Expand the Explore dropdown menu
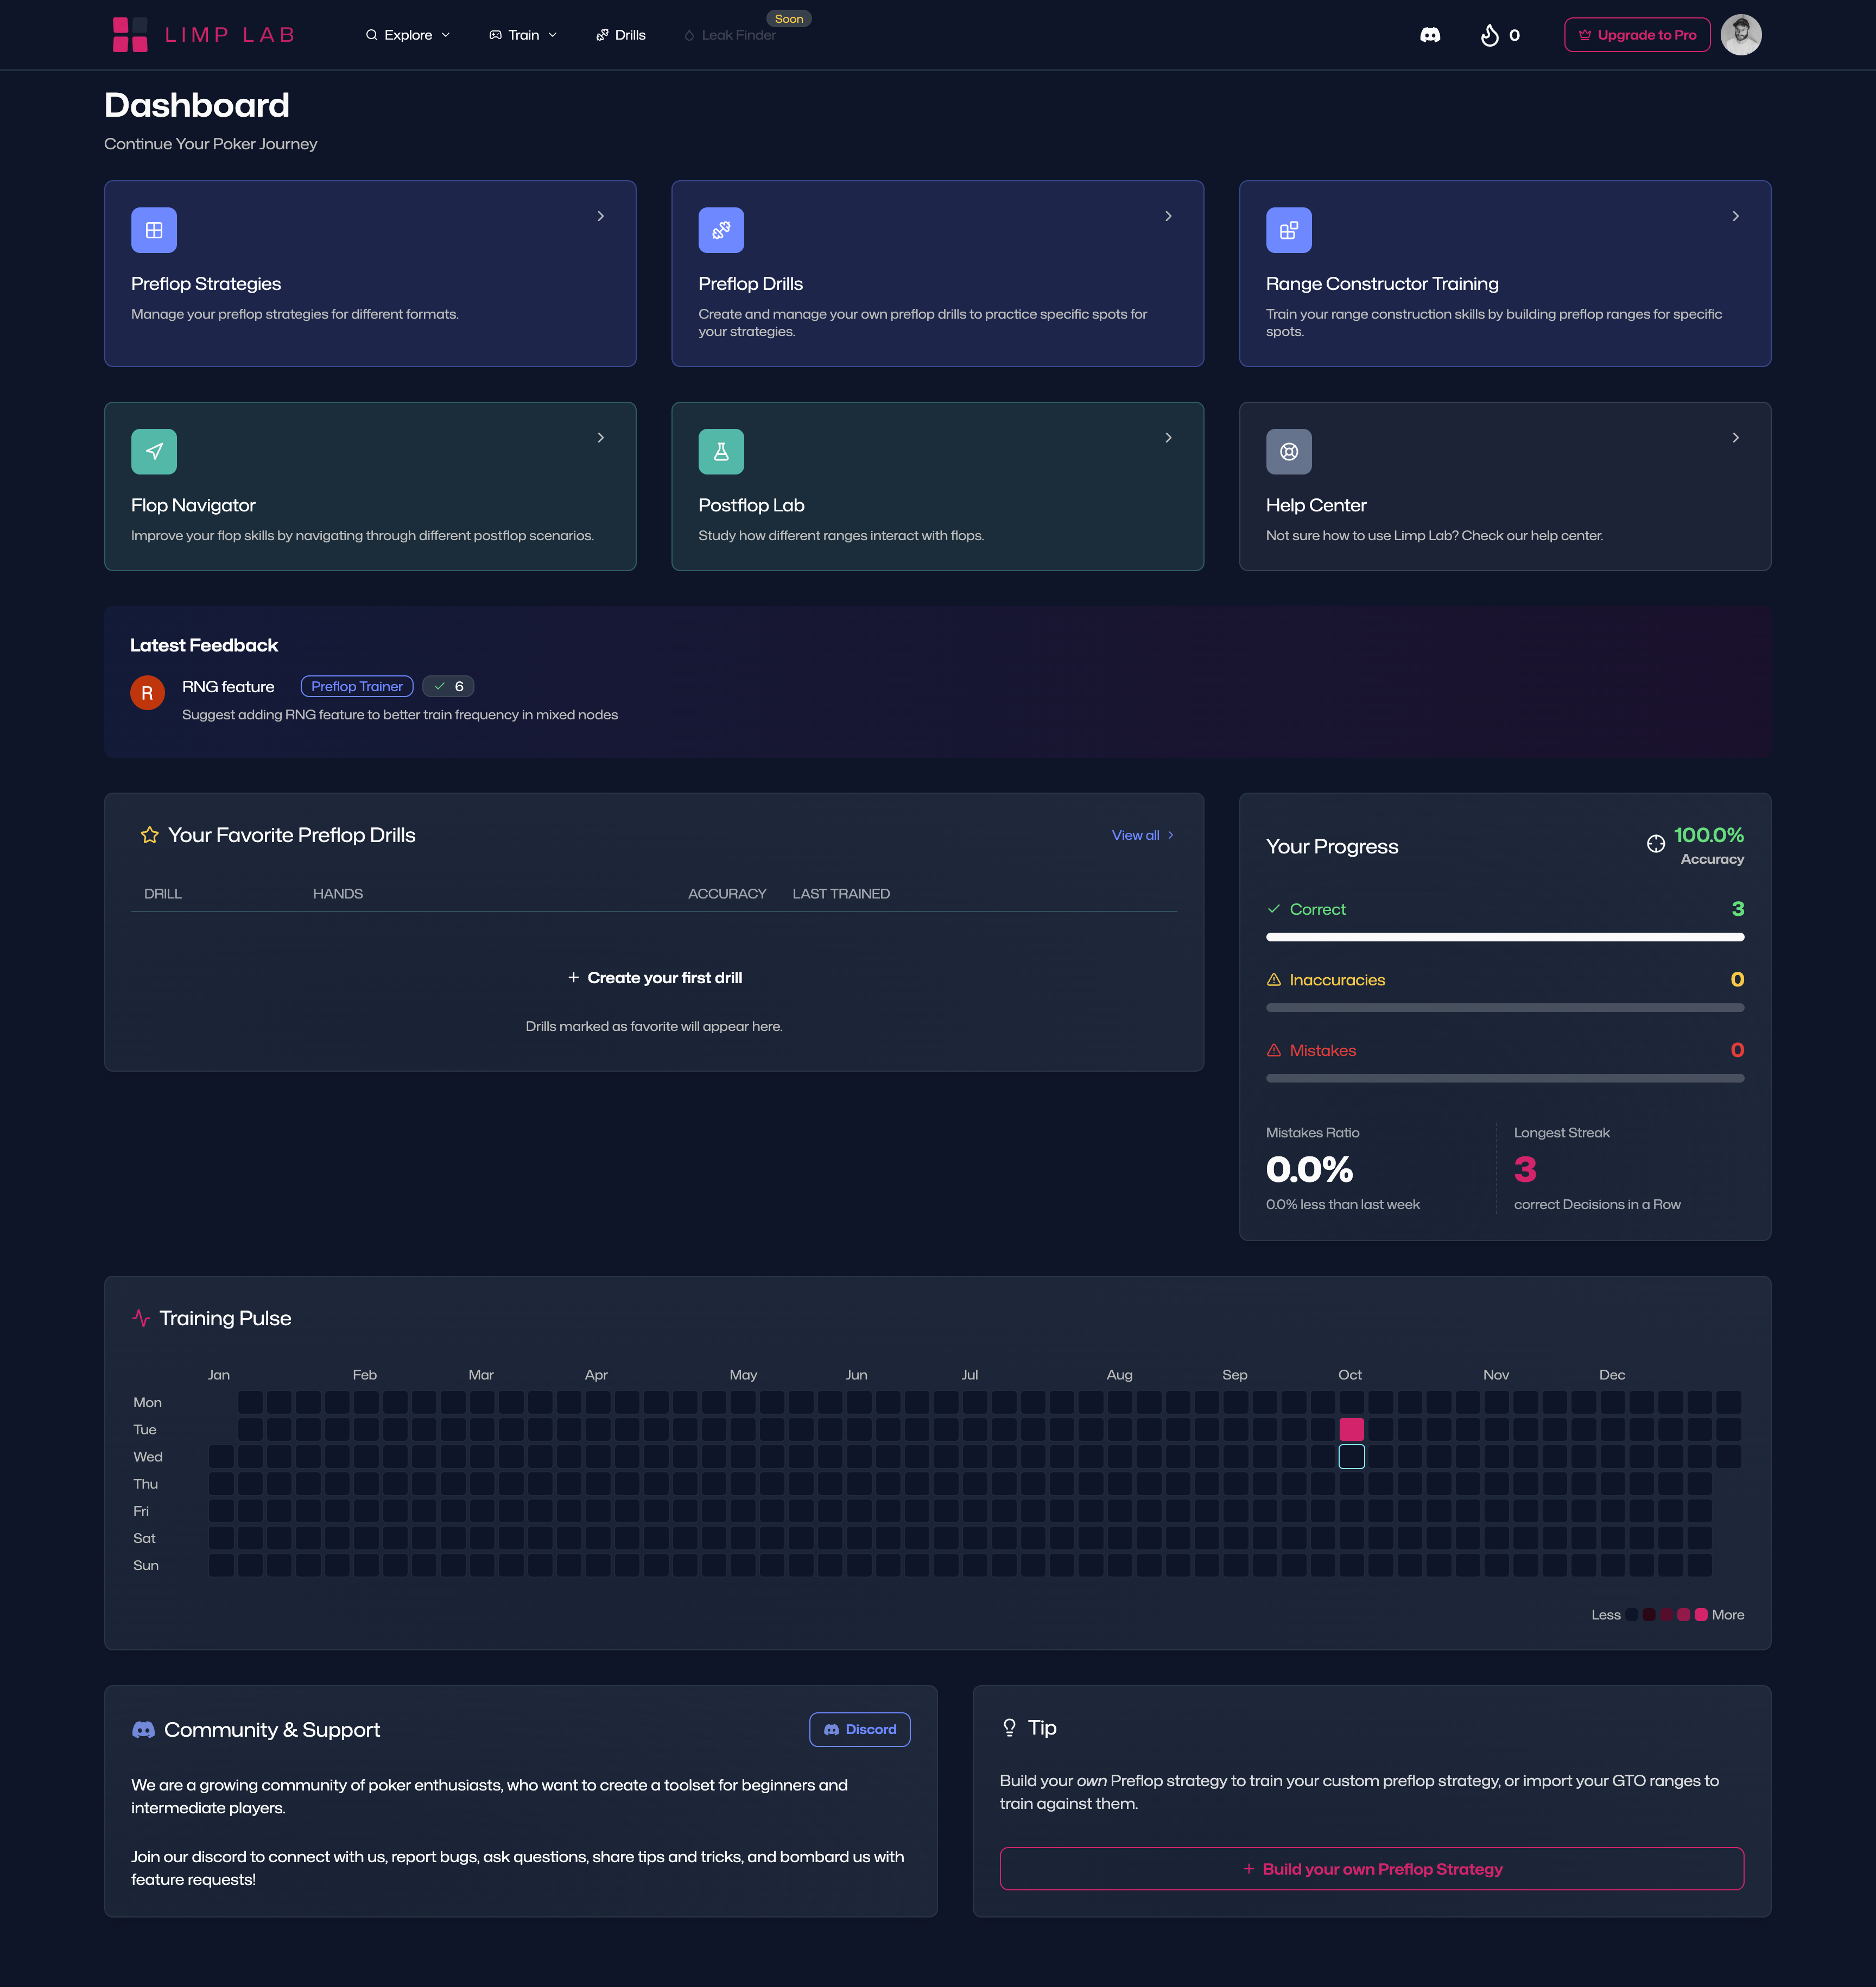 408,35
